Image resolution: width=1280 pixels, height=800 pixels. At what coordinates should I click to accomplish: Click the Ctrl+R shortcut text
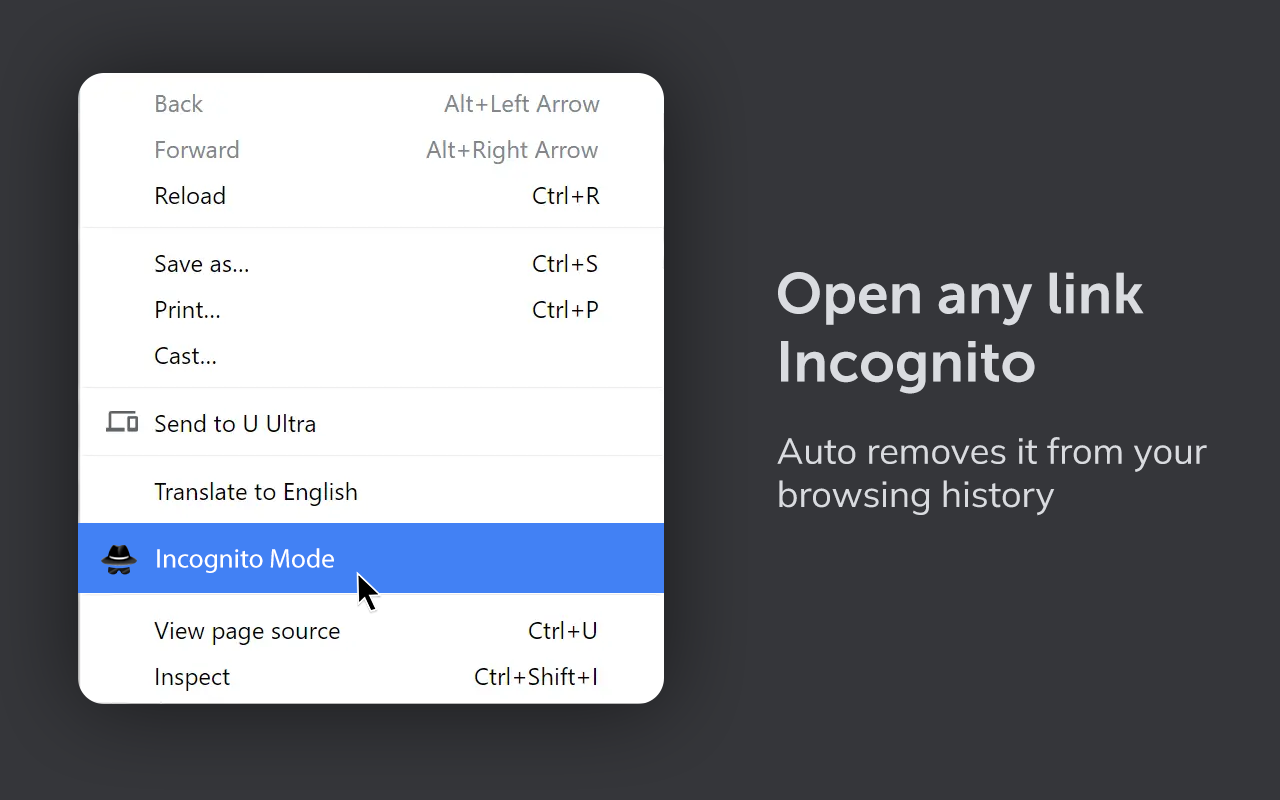566,195
